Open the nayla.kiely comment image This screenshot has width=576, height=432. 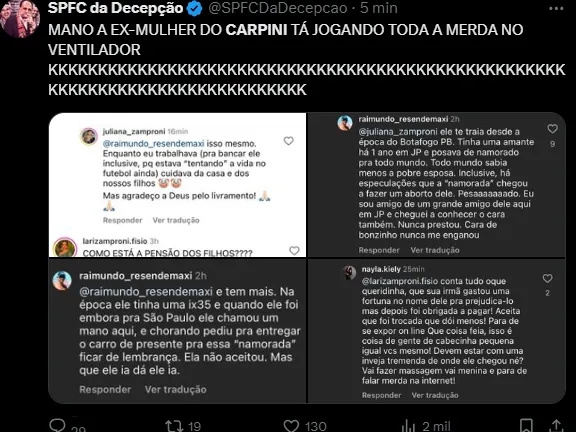(x=436, y=331)
